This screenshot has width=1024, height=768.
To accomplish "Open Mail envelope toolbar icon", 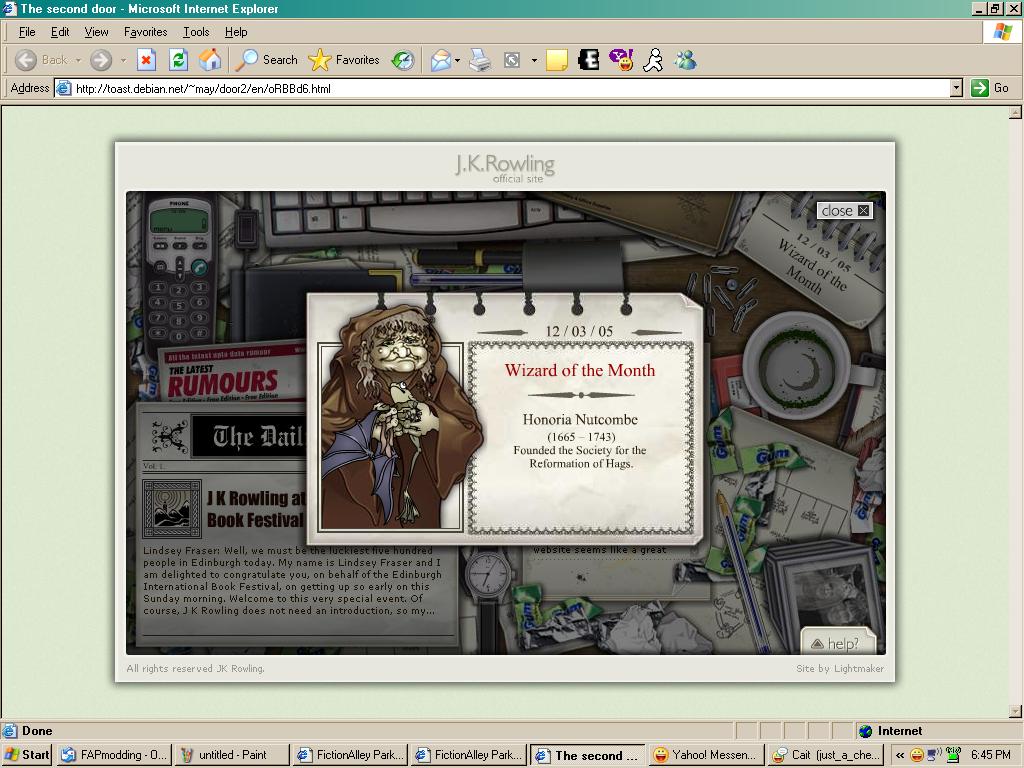I will pyautogui.click(x=441, y=61).
